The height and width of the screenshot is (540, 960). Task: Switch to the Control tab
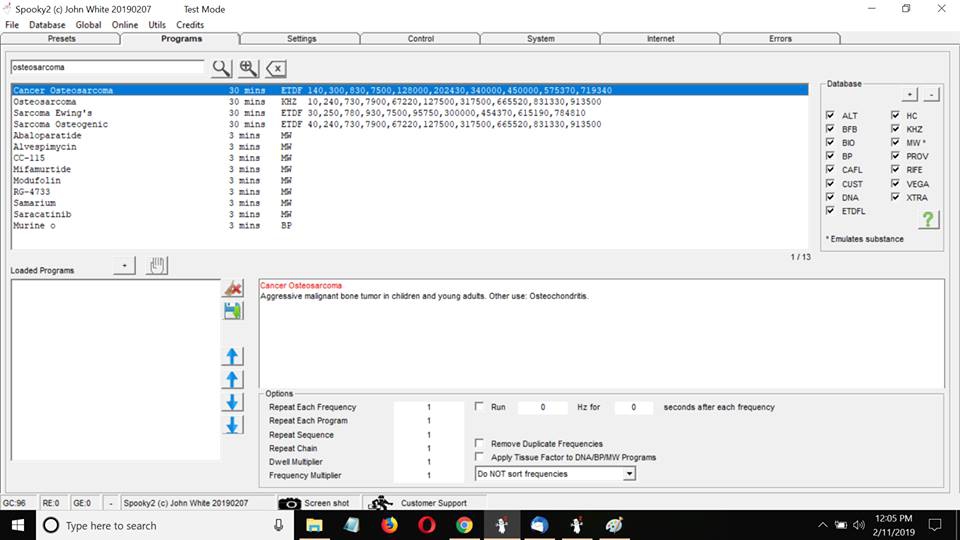[421, 39]
